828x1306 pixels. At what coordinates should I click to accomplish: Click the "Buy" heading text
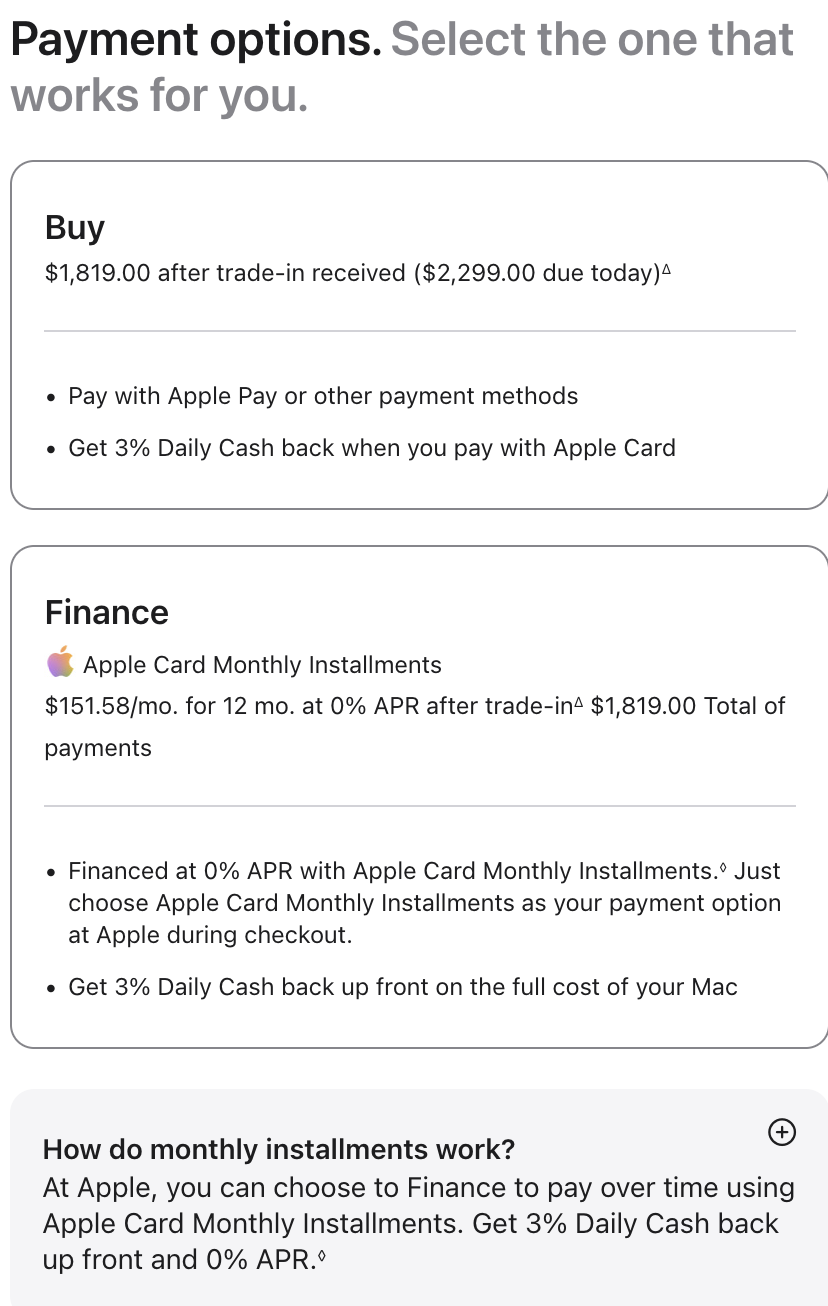[75, 229]
